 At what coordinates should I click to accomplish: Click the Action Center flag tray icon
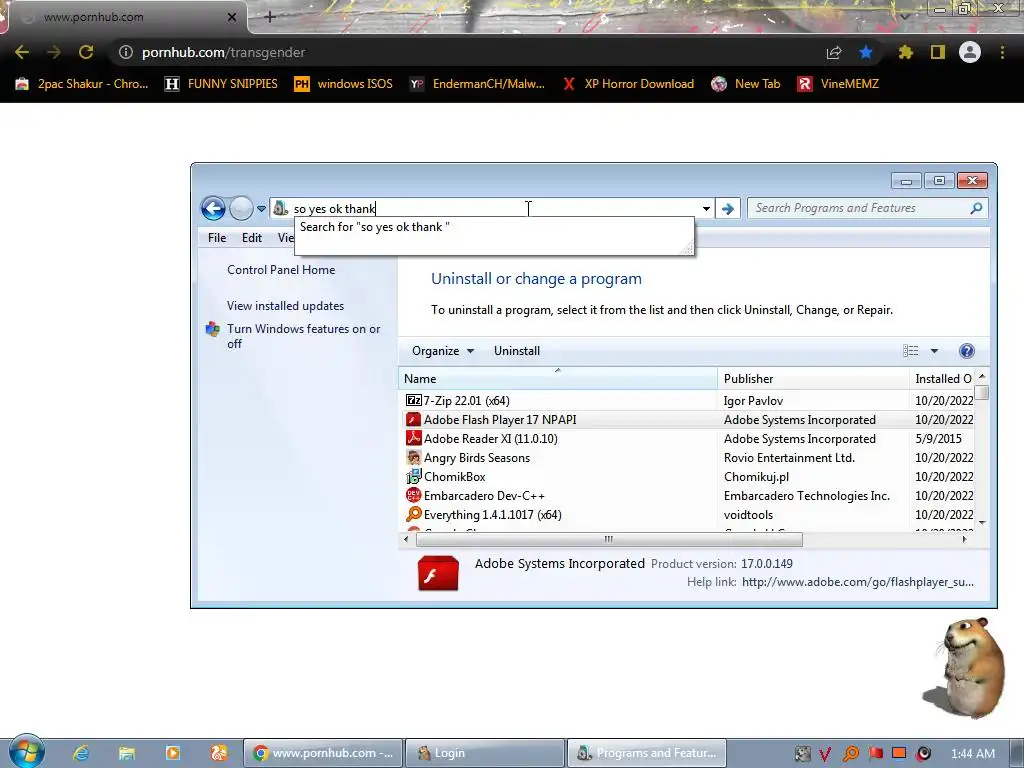point(875,754)
